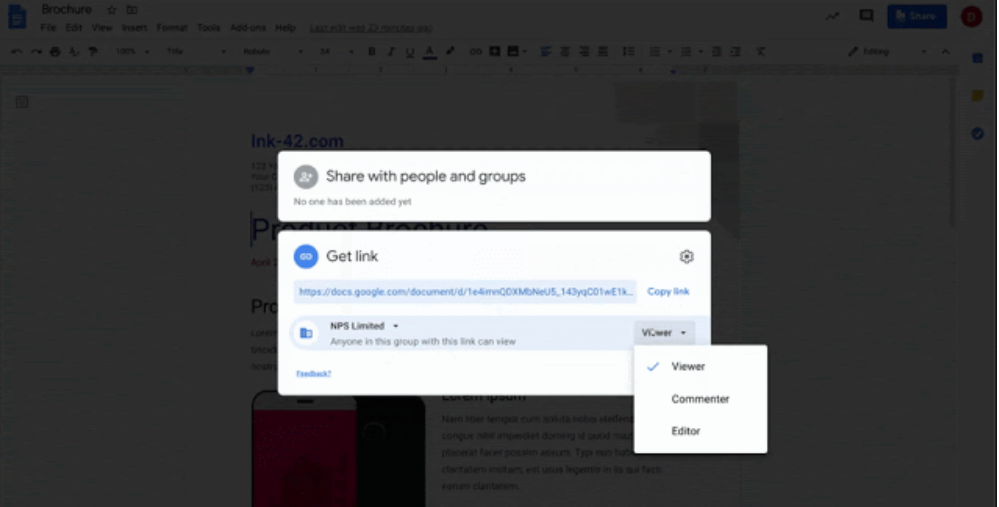The height and width of the screenshot is (507, 999).
Task: Open the paragraph style Title dropdown
Action: (x=196, y=52)
